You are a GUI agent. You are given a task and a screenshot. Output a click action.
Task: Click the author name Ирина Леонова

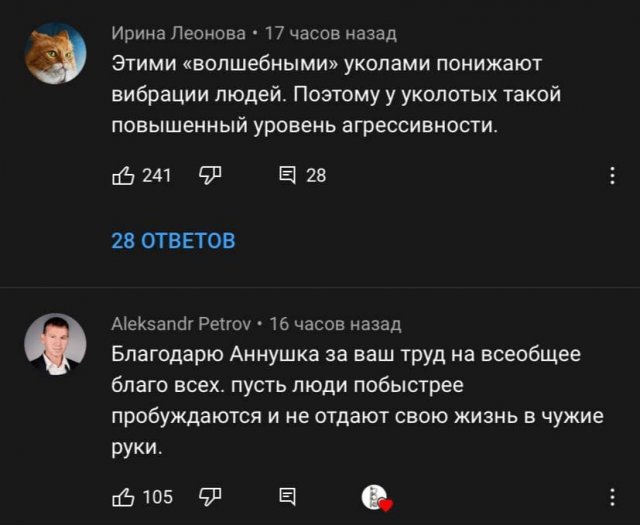point(178,34)
